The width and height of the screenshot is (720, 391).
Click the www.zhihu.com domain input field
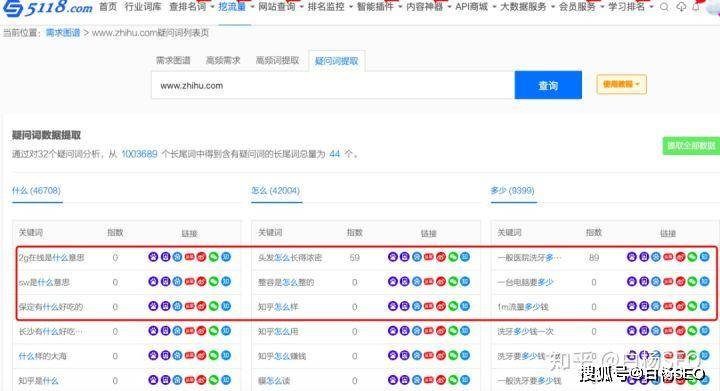tap(333, 85)
